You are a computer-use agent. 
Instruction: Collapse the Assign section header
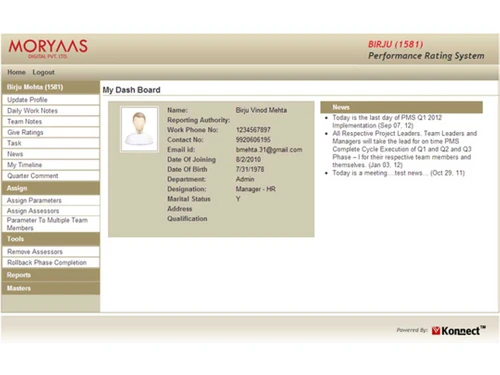click(51, 188)
